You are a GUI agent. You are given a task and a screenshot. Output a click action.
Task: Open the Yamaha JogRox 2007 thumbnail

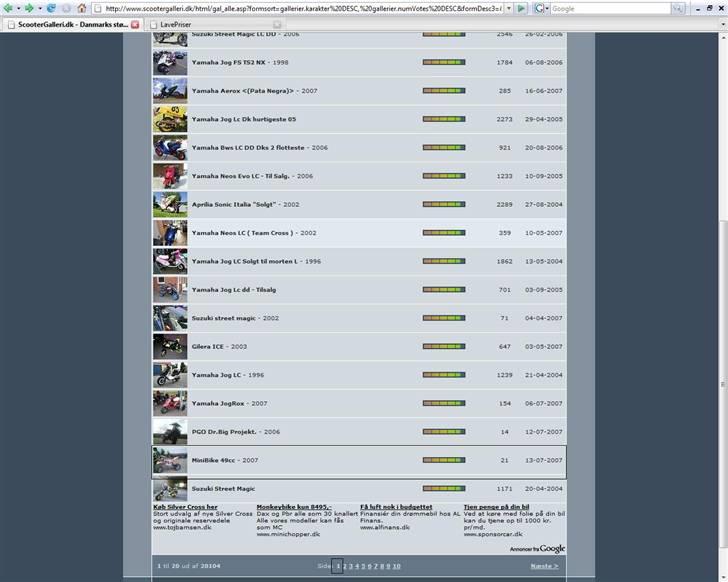pyautogui.click(x=170, y=403)
